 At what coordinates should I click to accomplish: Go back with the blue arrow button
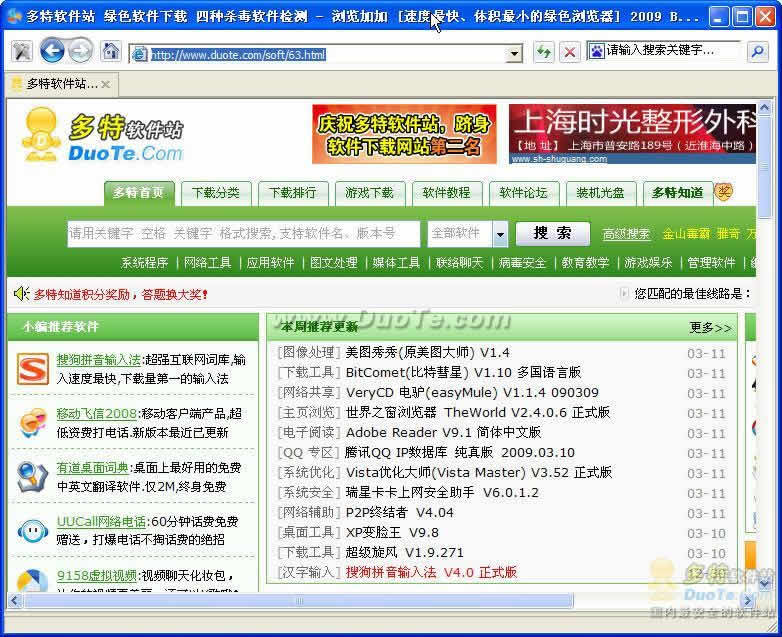pos(52,51)
